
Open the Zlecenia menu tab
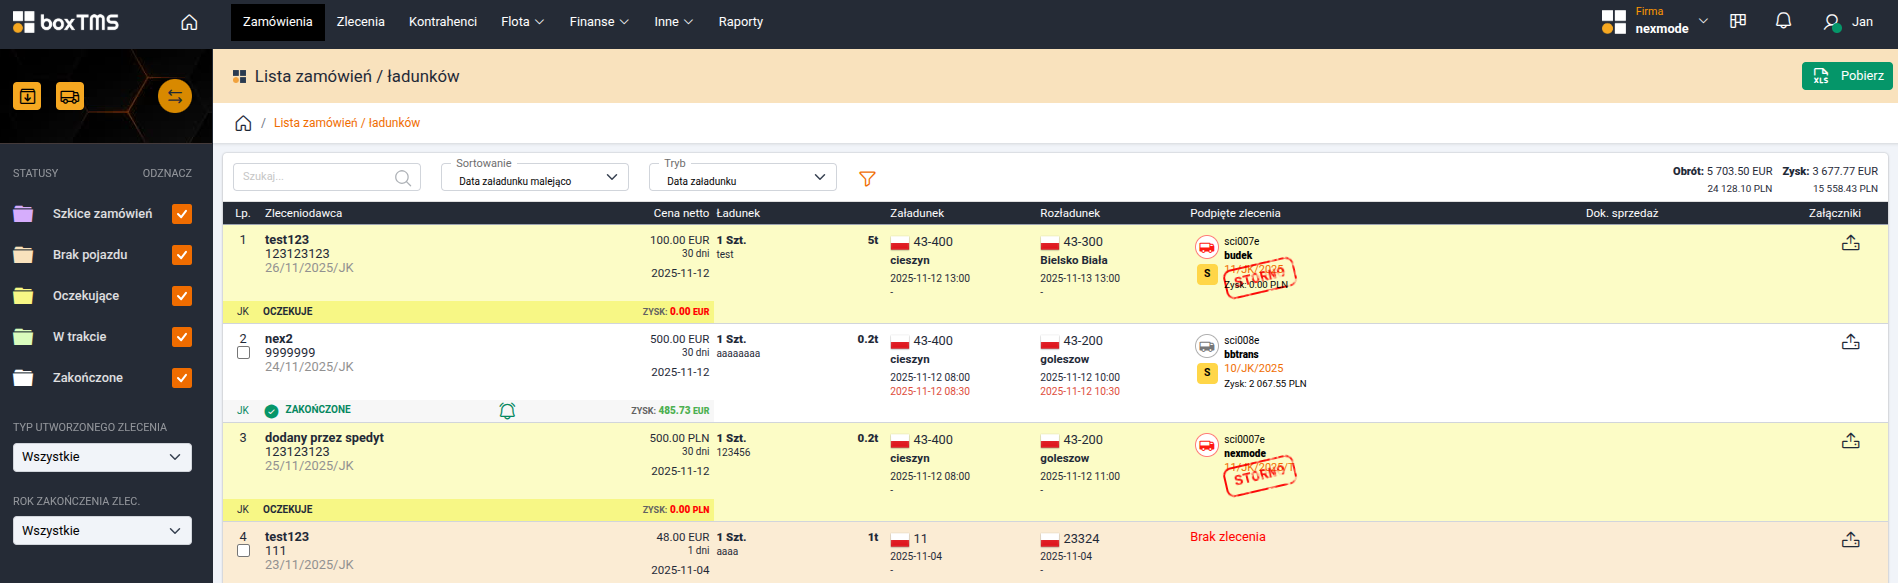coord(360,22)
